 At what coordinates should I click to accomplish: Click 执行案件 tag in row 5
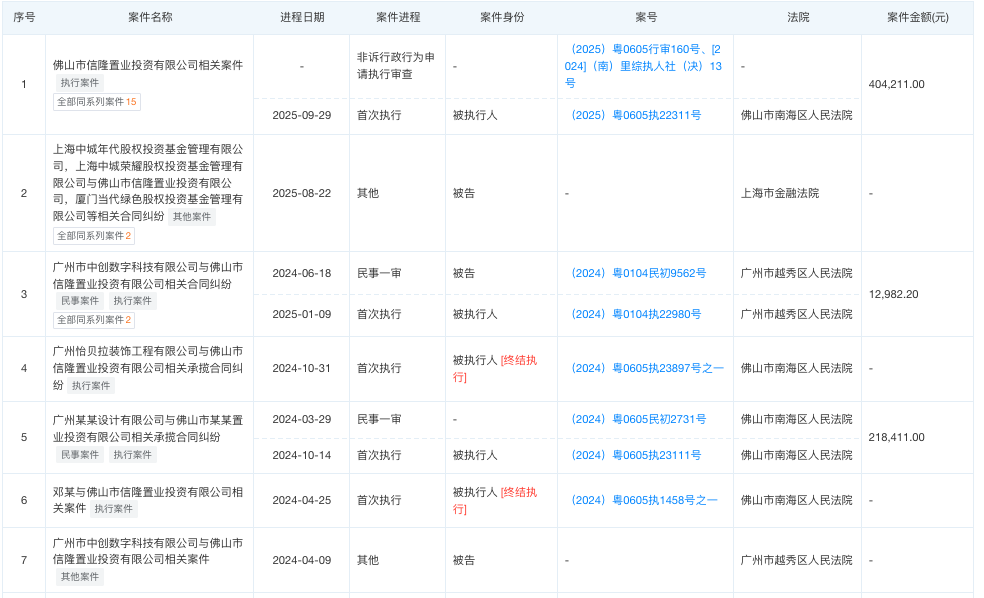(132, 455)
